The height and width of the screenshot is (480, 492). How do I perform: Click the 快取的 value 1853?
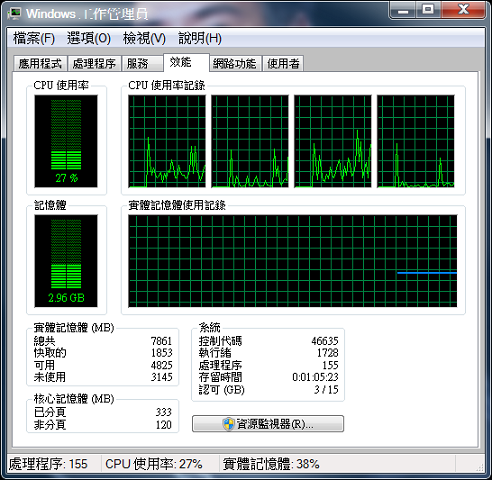coord(162,353)
